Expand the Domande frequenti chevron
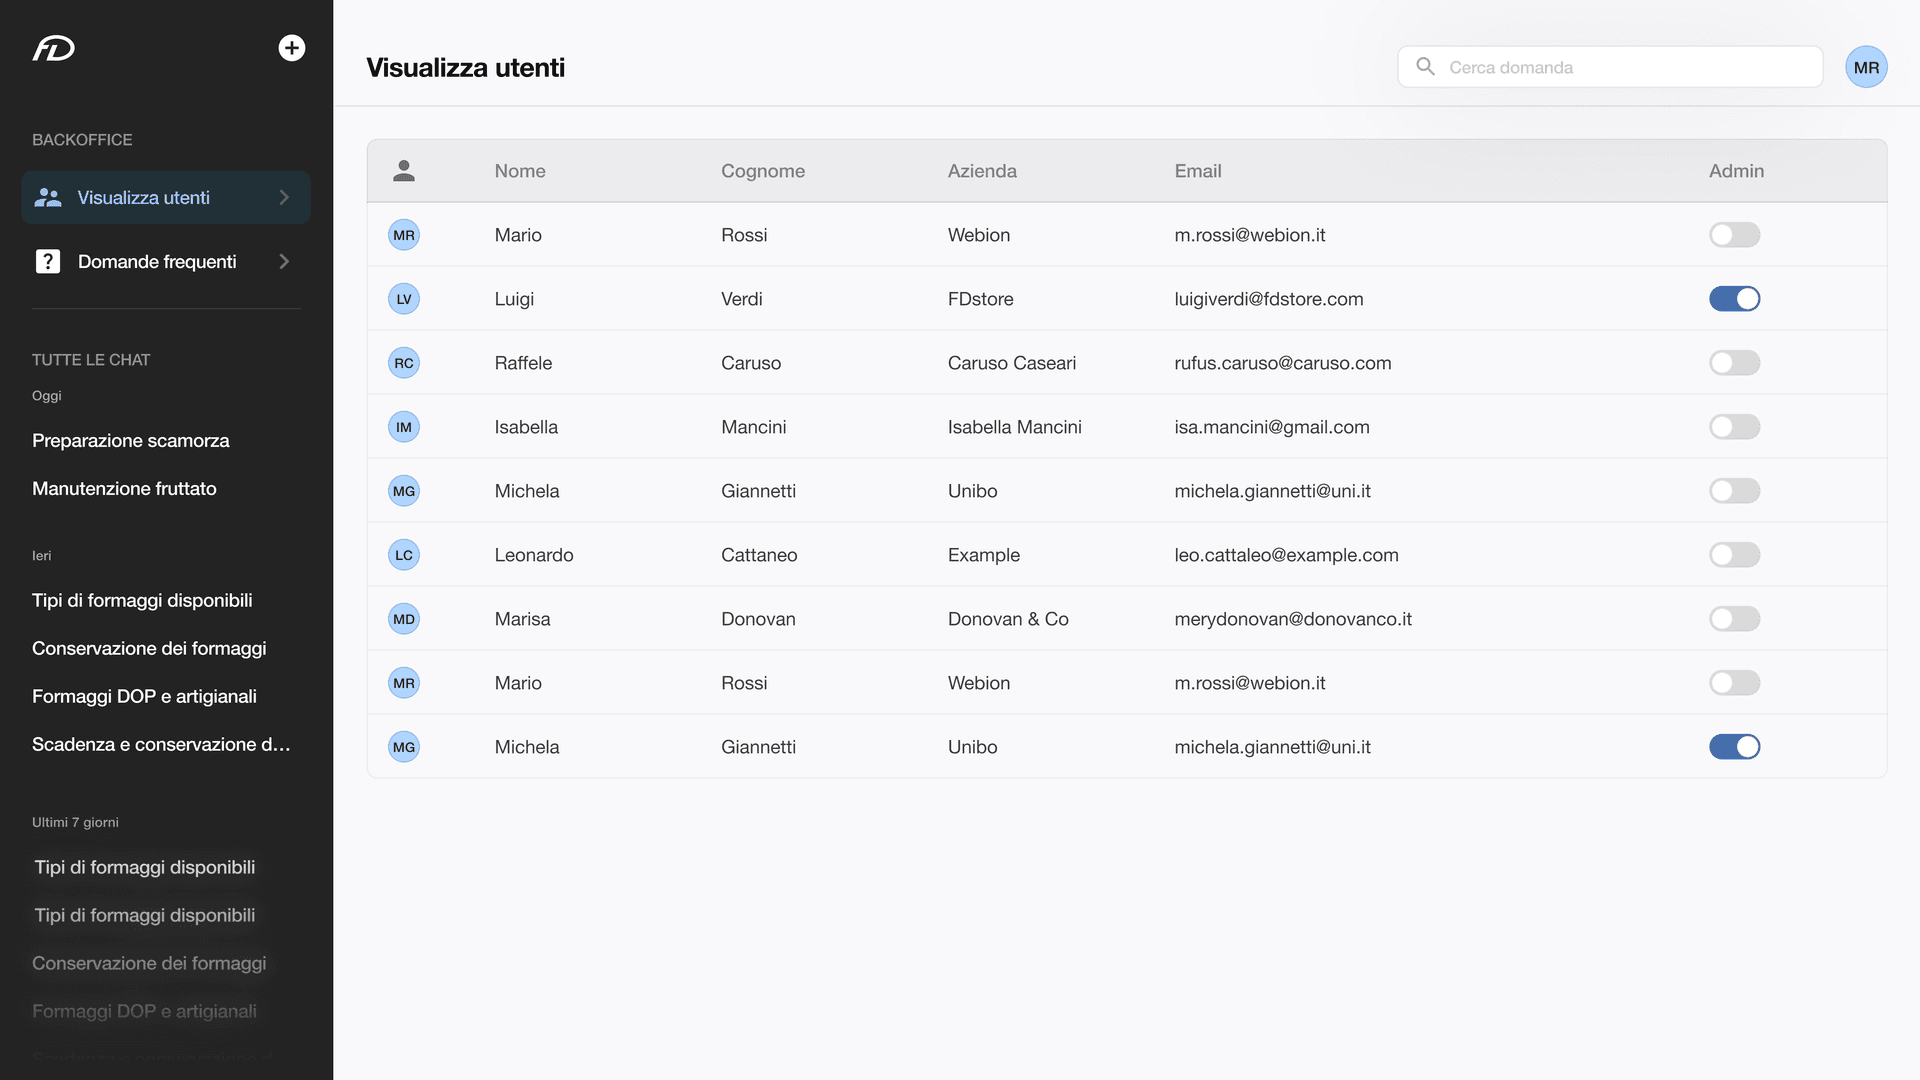The height and width of the screenshot is (1080, 1920). 284,261
